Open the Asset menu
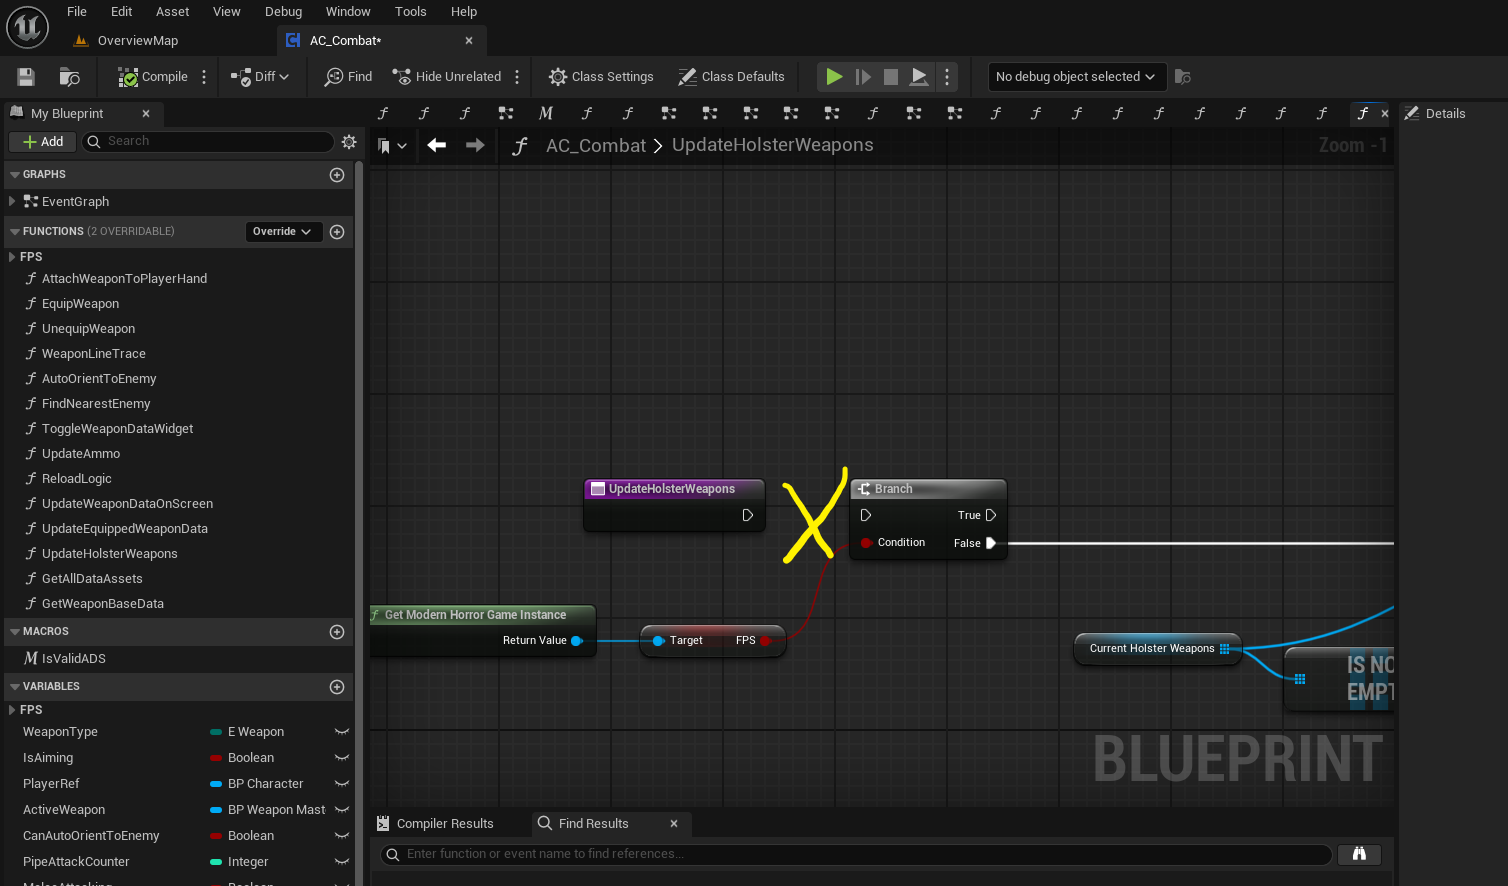 point(172,12)
